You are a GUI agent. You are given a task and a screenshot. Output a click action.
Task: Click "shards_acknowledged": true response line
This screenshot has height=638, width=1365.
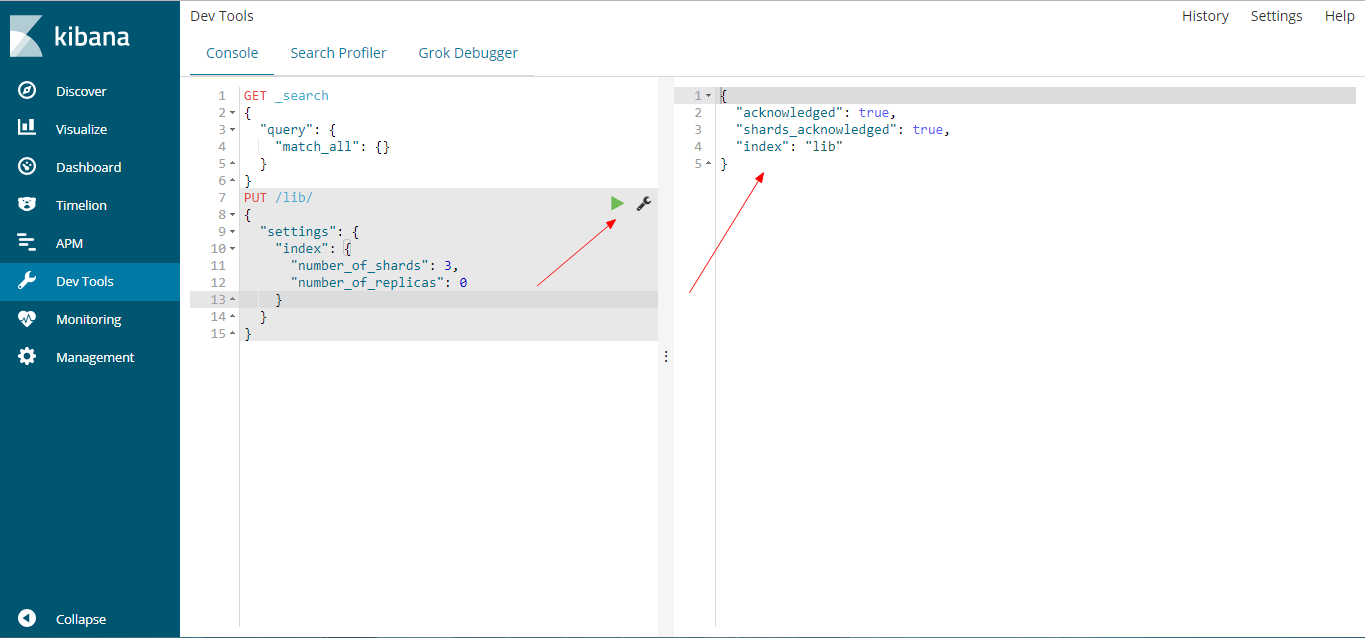tap(842, 130)
